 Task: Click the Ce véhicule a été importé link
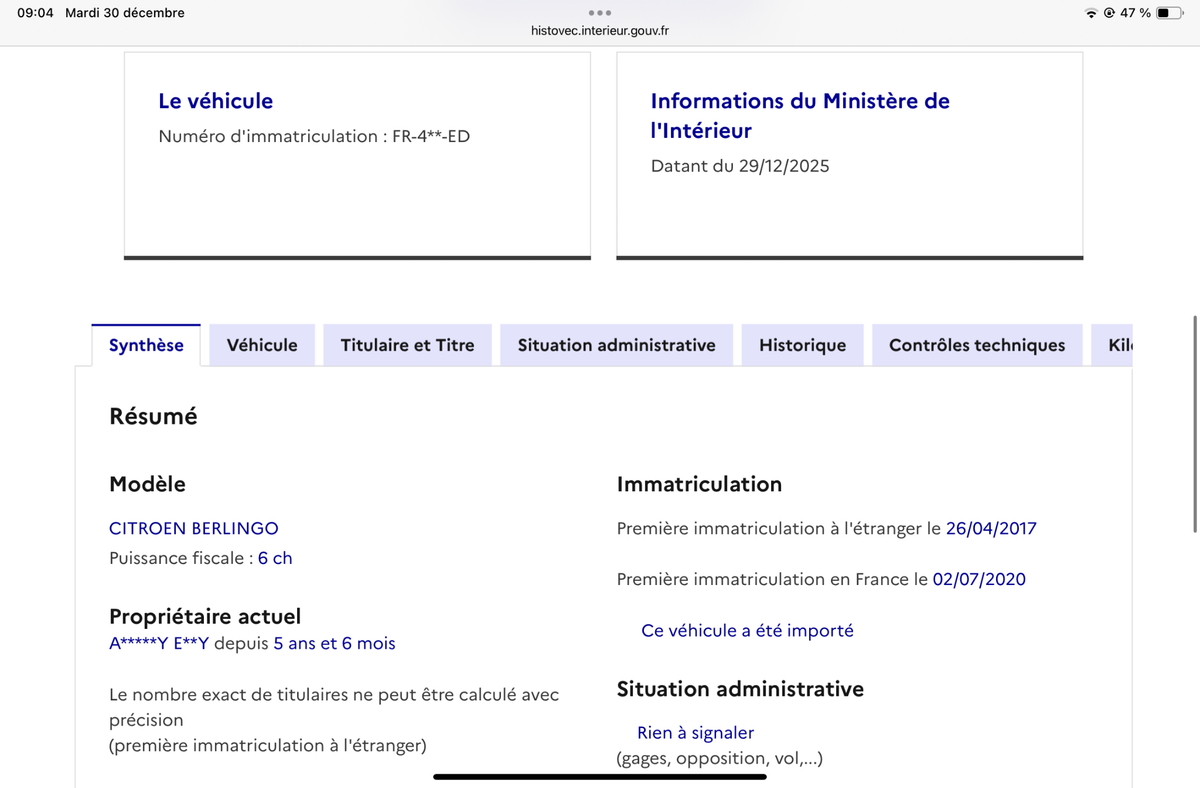[747, 630]
